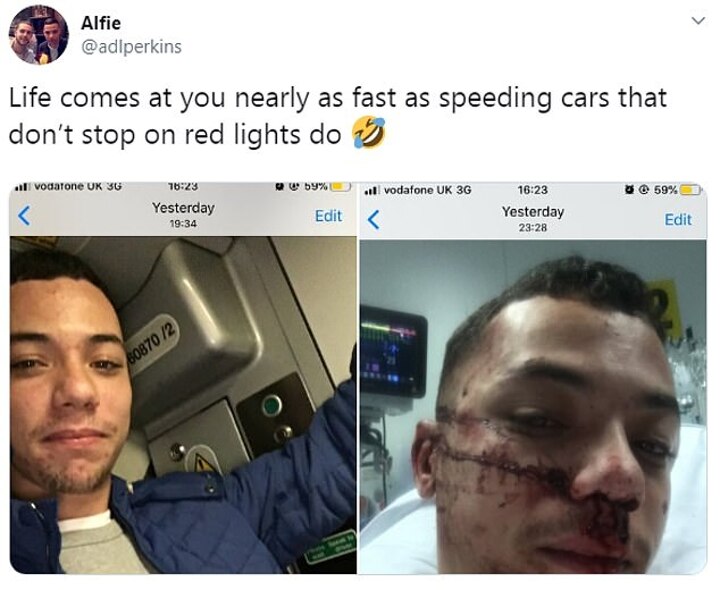
Task: Tap the vodafone UK 3G carrier label on right
Action: [x=428, y=190]
